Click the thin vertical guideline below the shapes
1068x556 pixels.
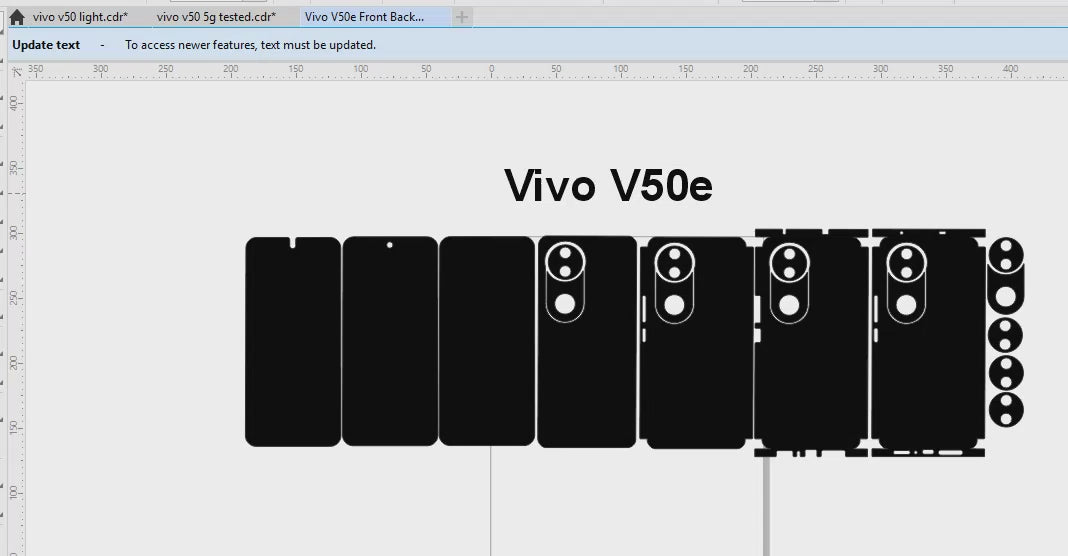coord(491,500)
